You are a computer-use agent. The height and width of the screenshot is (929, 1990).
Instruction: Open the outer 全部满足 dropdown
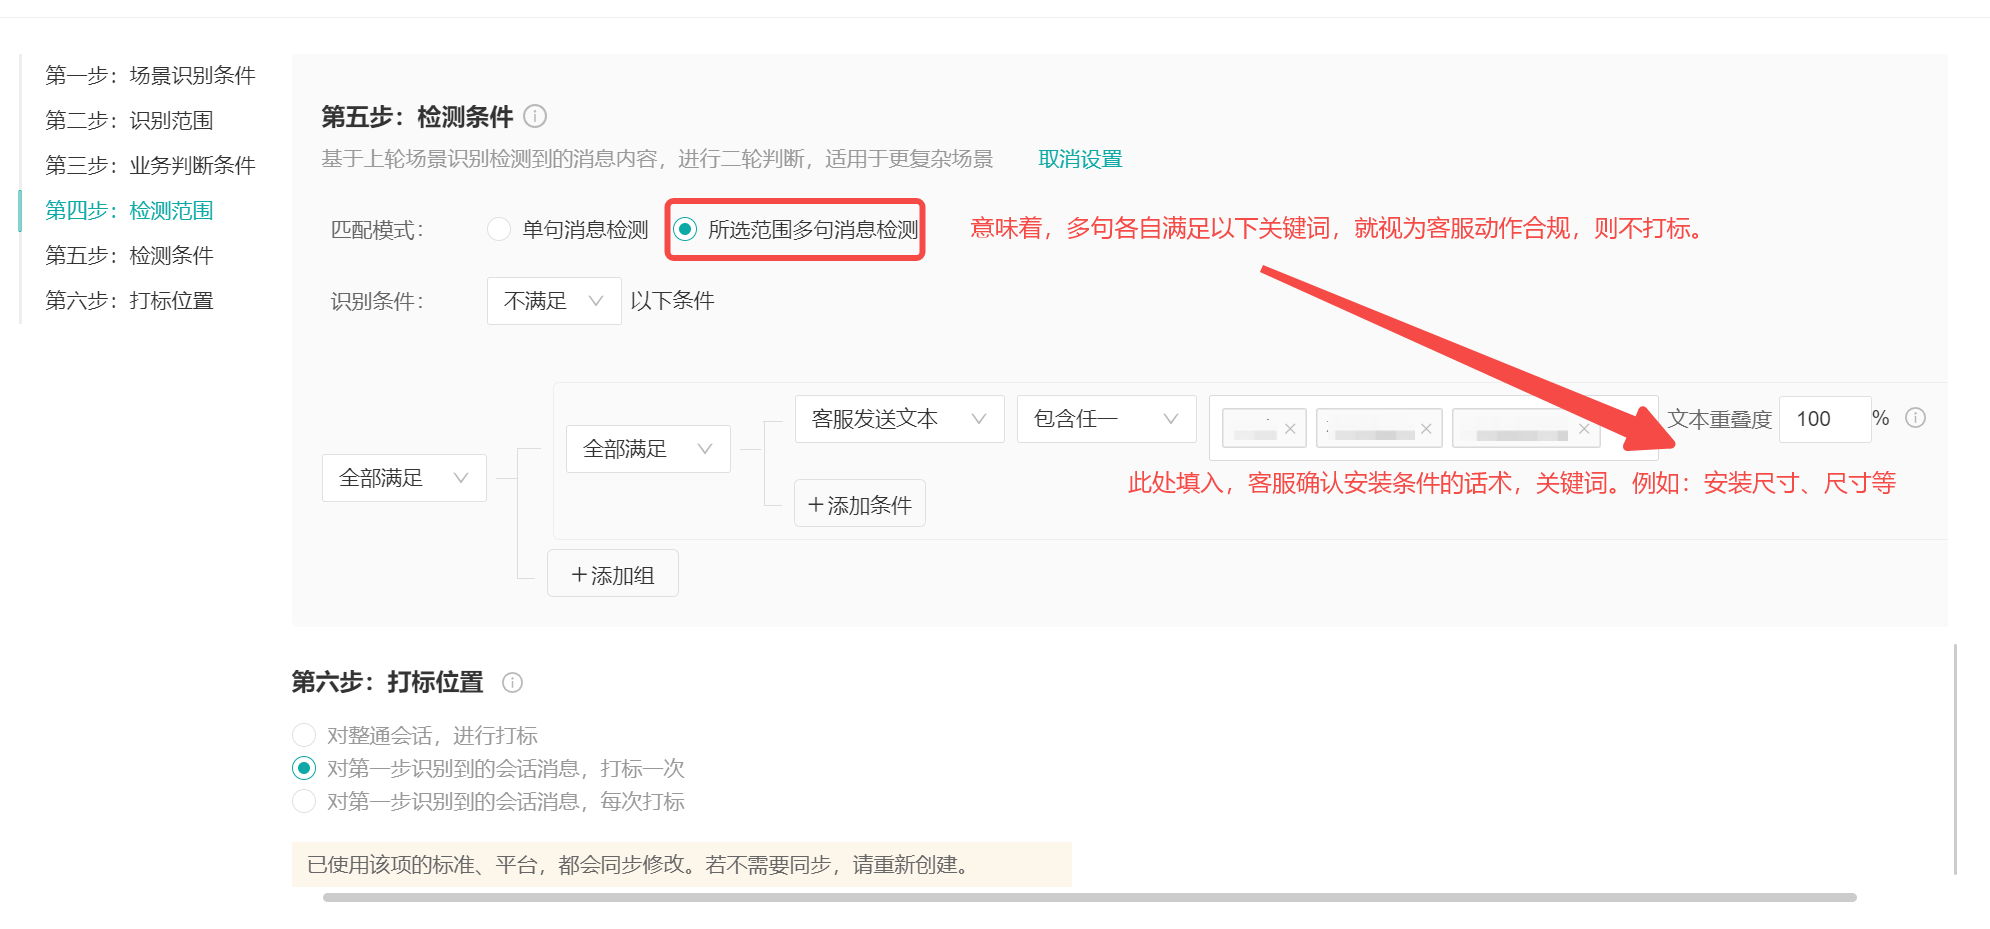click(x=404, y=478)
